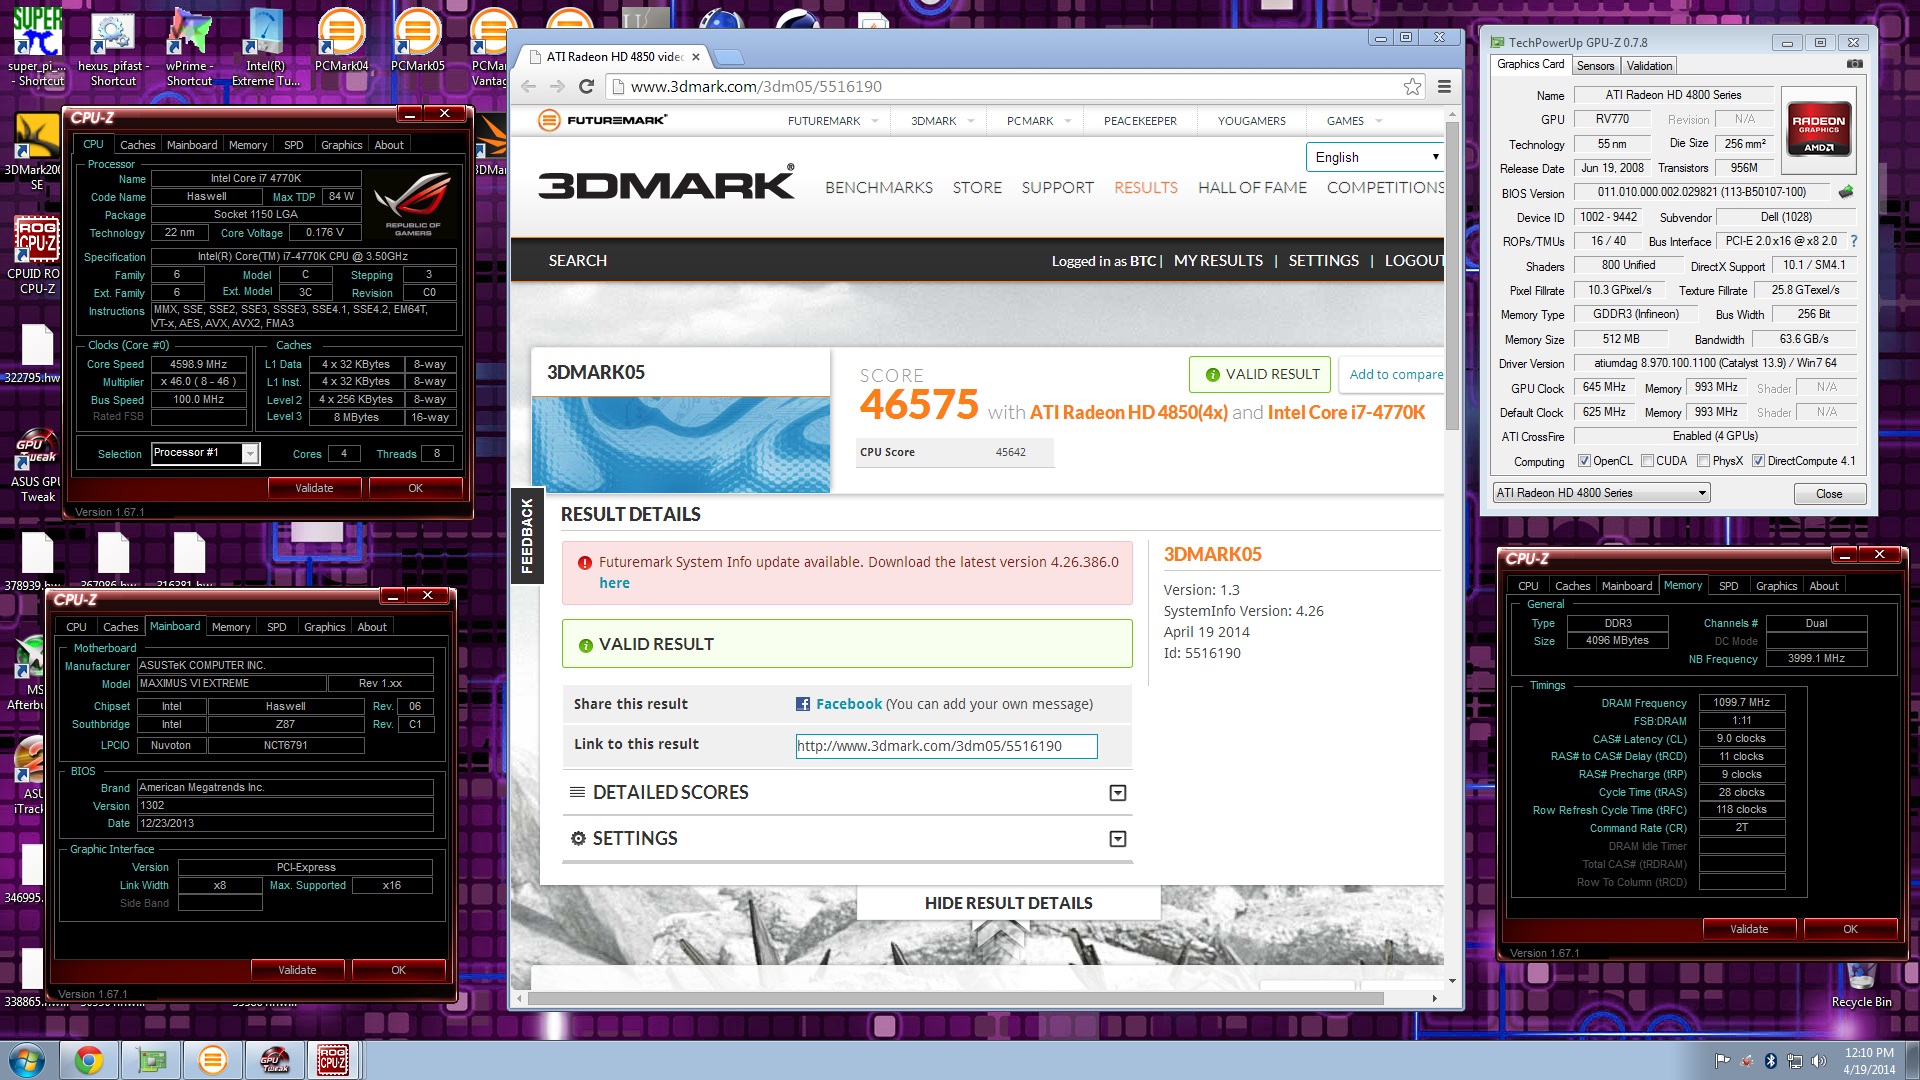Click the Add to compare button
The height and width of the screenshot is (1080, 1920).
(1395, 374)
